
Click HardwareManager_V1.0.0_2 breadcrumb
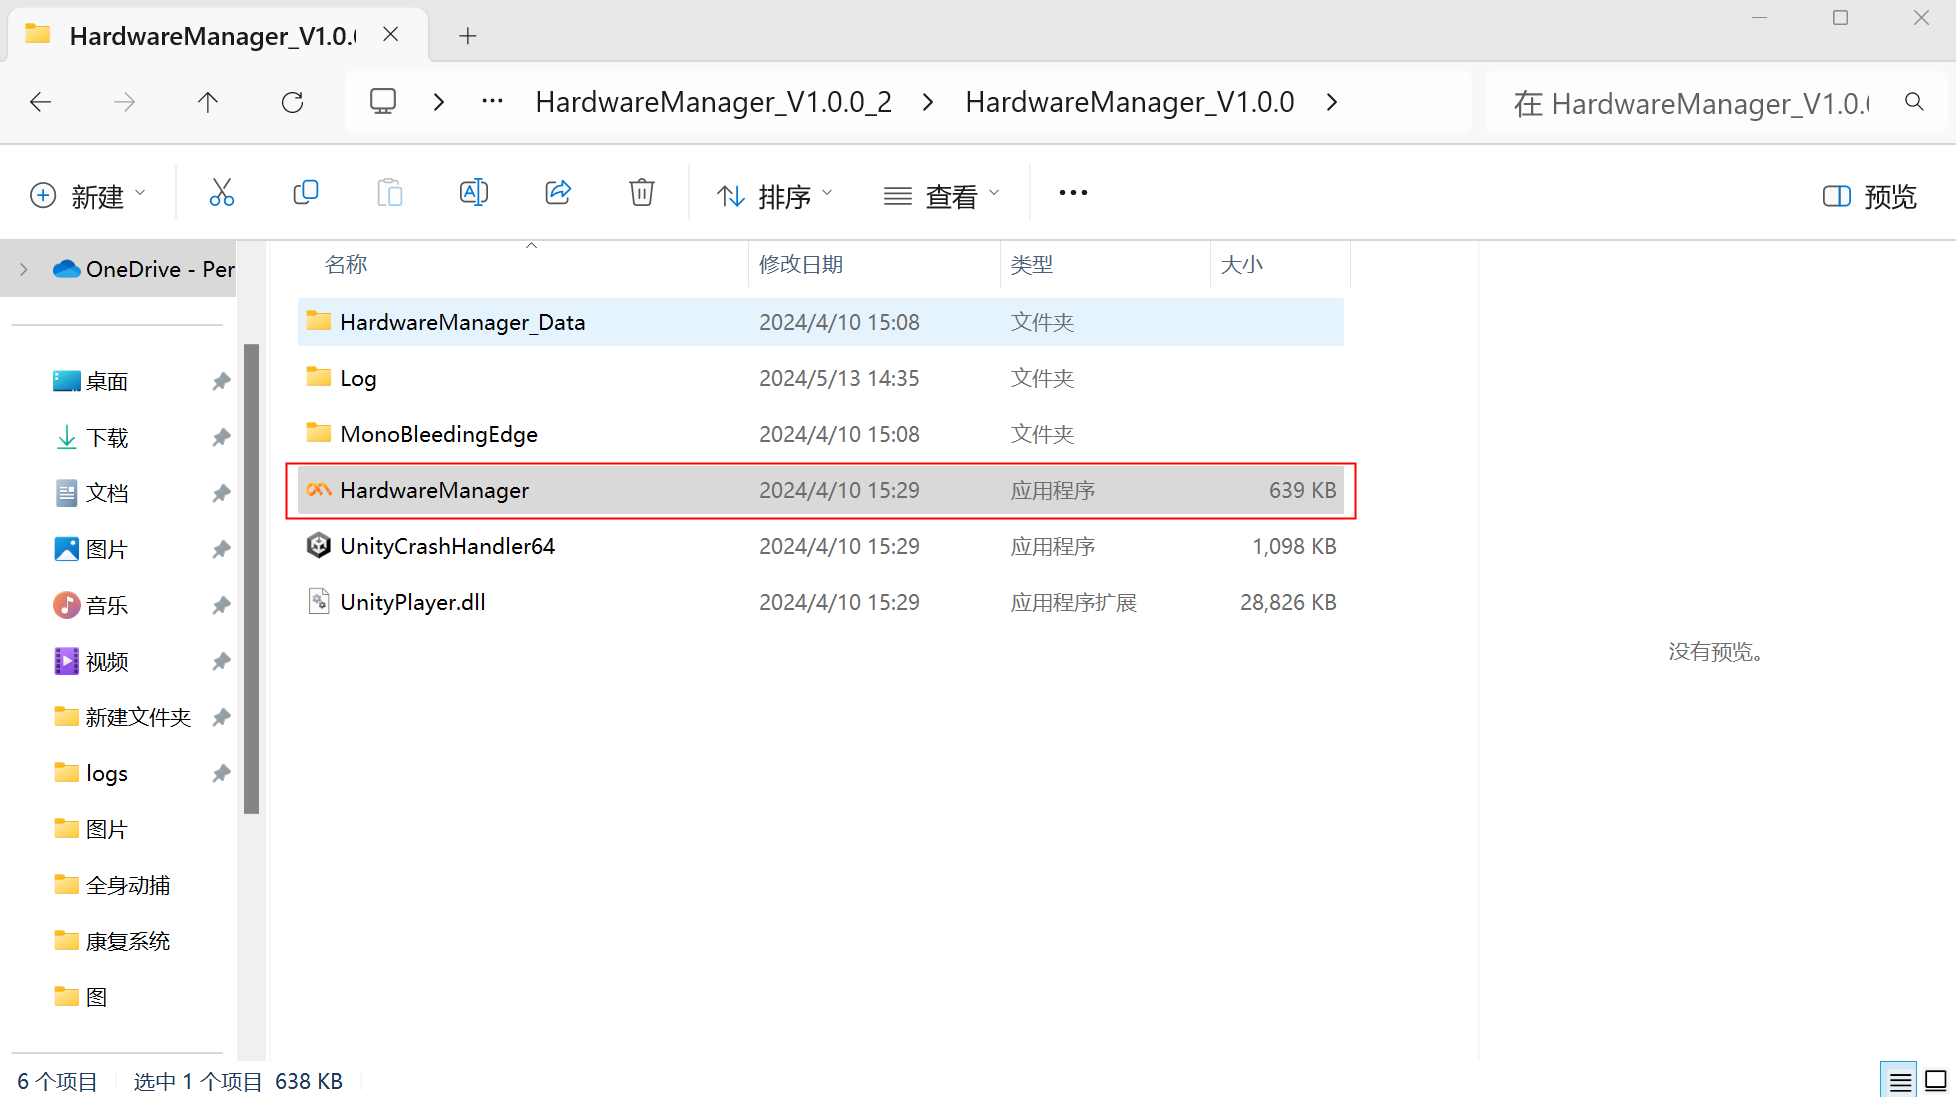coord(713,102)
